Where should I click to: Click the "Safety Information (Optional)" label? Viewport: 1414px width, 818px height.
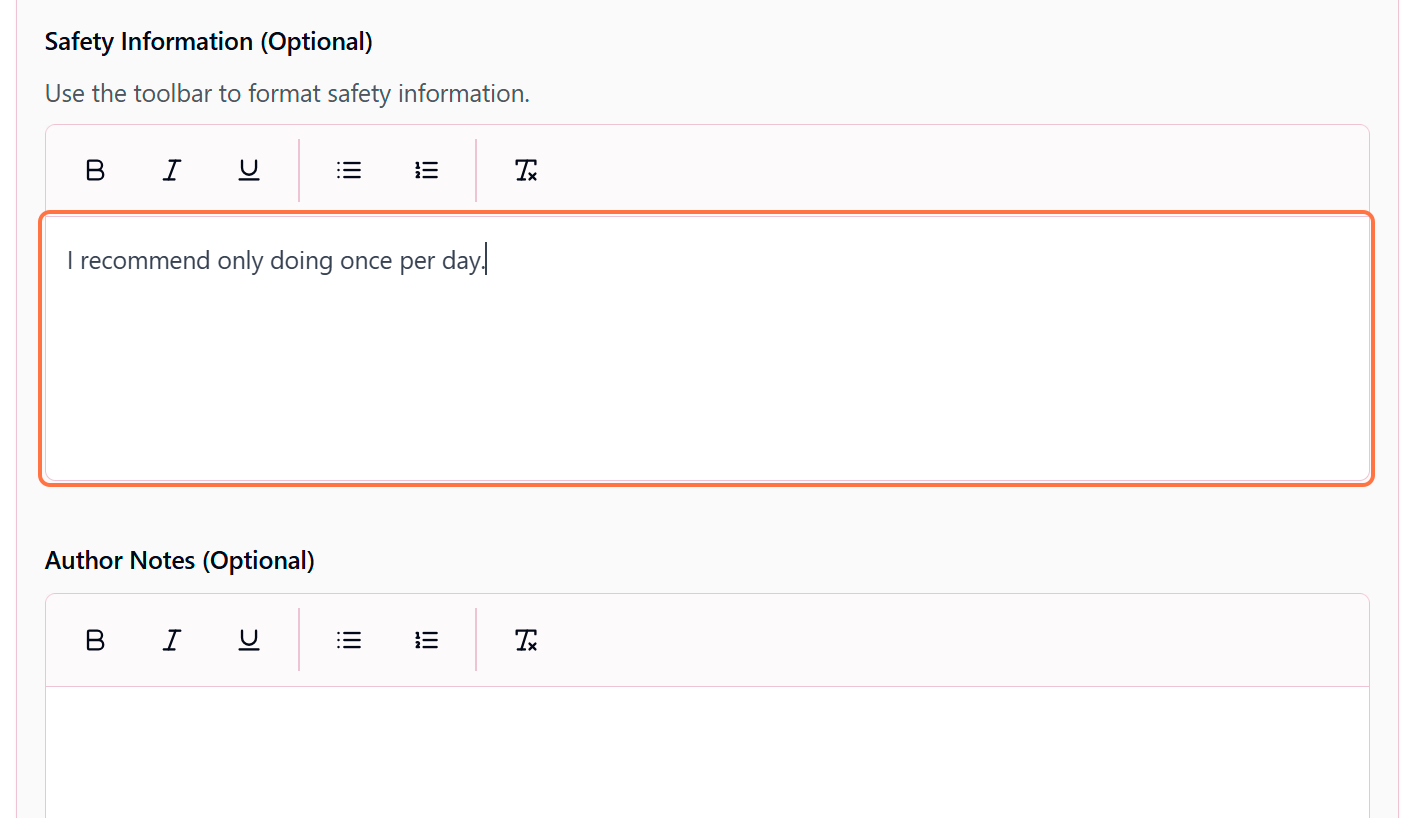(208, 42)
